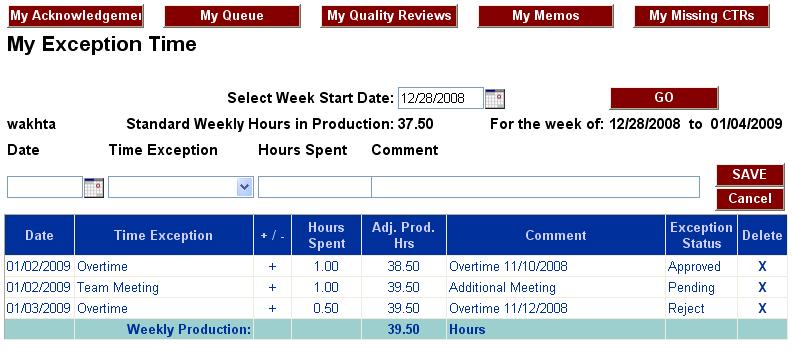Click the wakhta username text
792x362 pixels.
[31, 124]
